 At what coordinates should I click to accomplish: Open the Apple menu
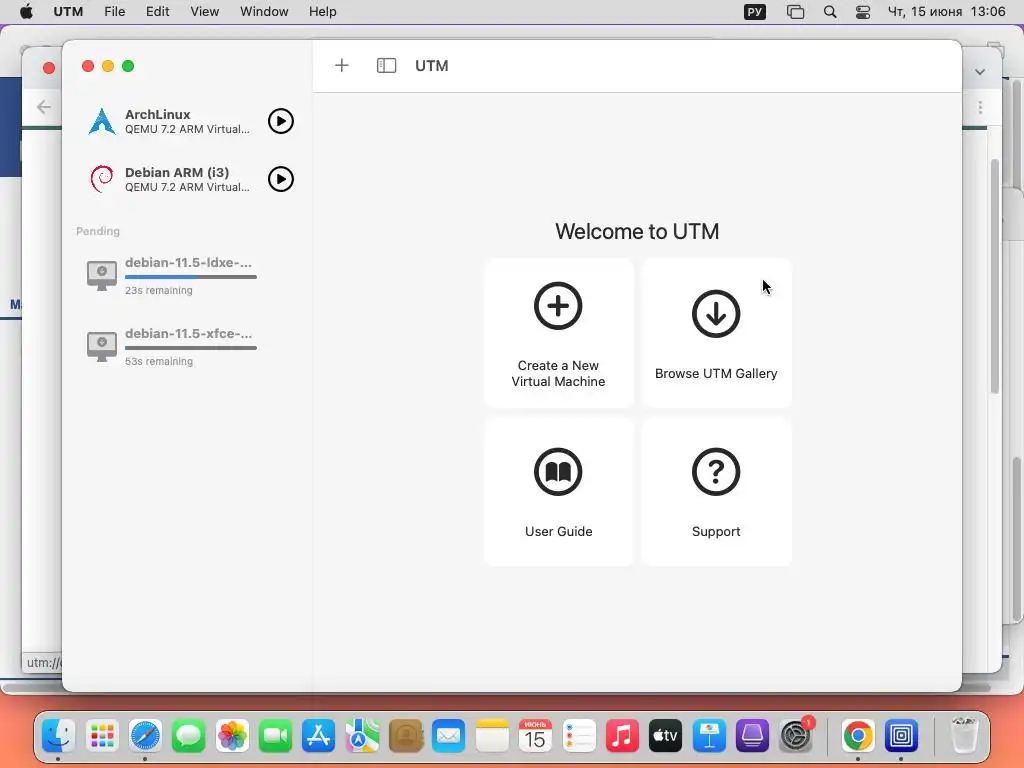[26, 12]
